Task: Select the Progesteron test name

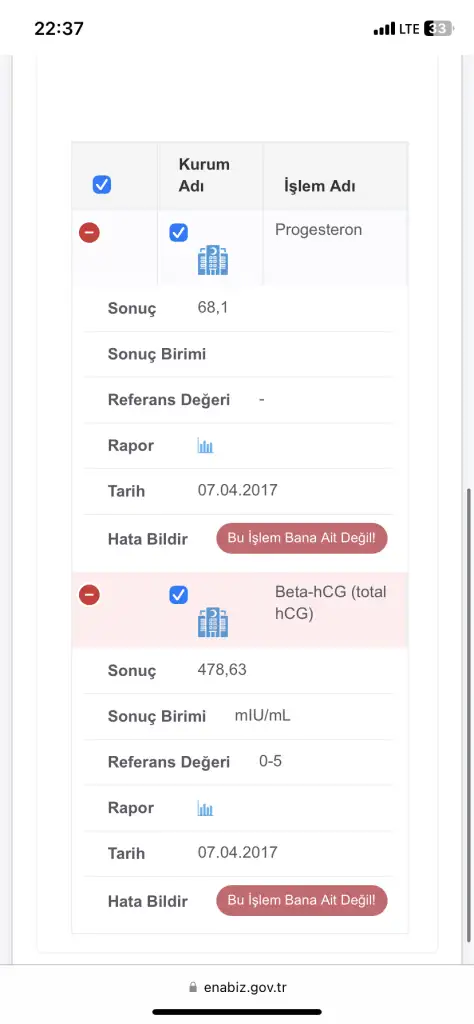Action: click(x=319, y=230)
